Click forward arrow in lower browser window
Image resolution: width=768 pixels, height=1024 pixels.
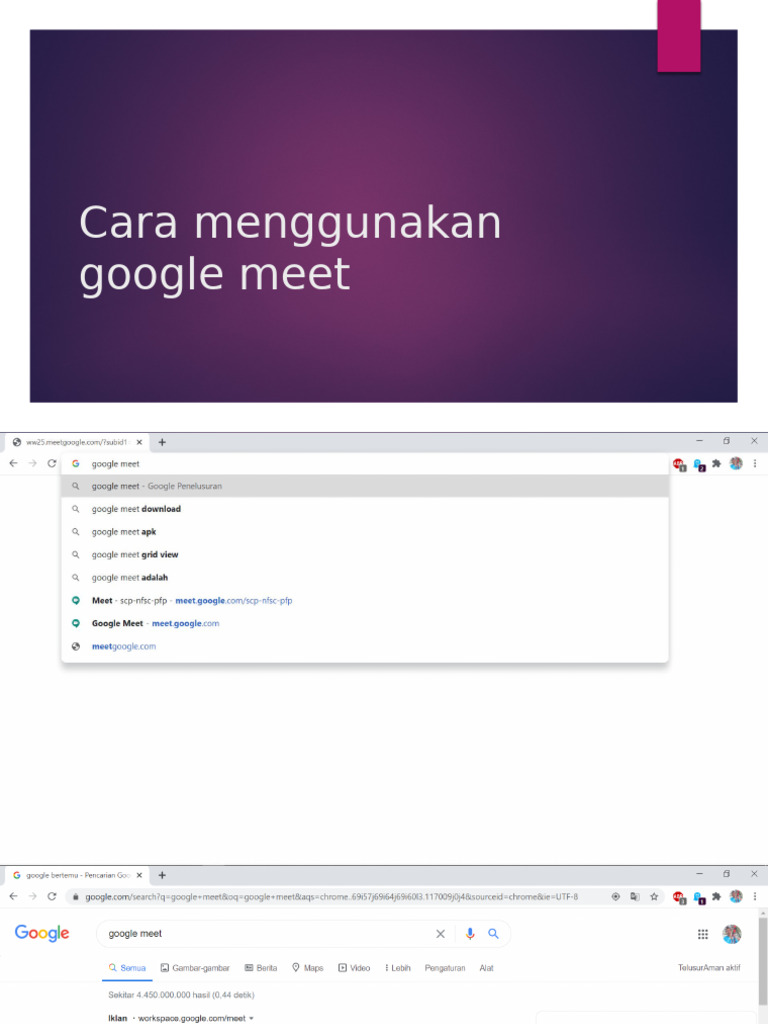33,896
